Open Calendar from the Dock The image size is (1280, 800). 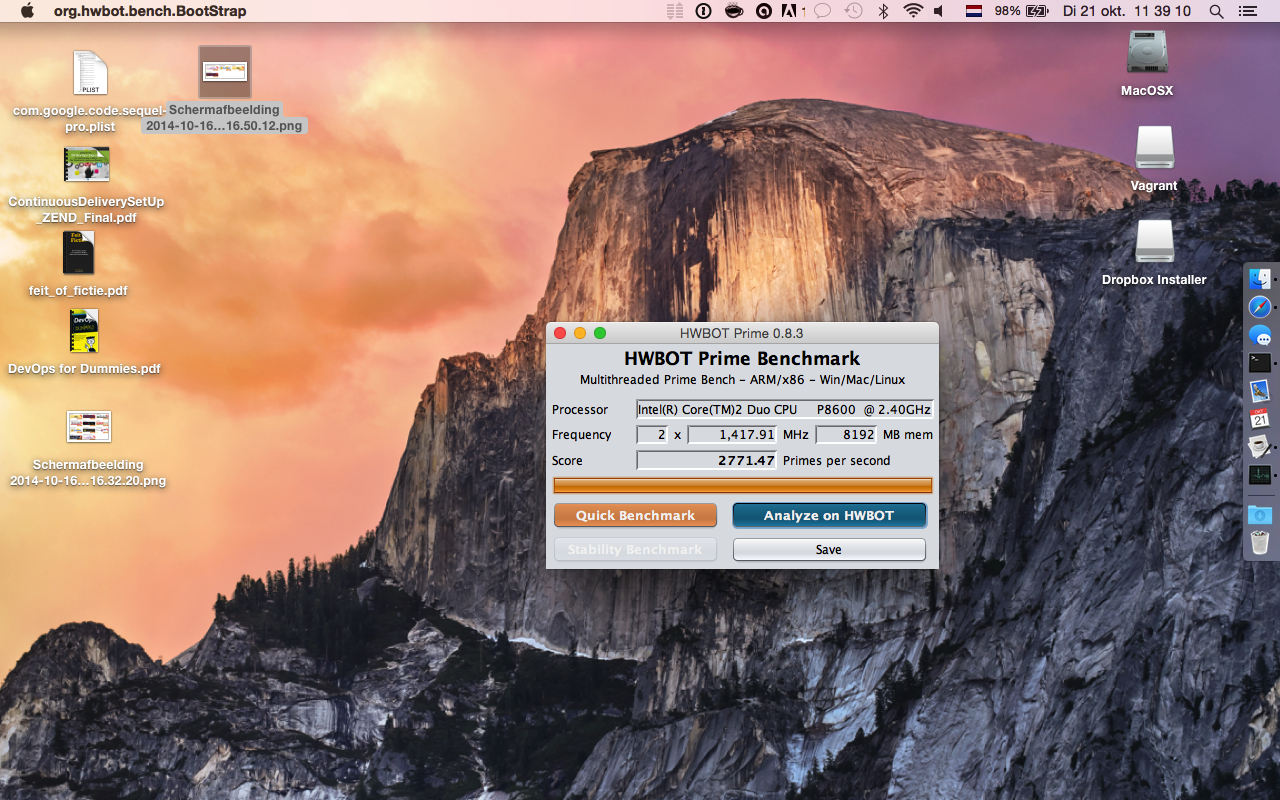[1260, 419]
